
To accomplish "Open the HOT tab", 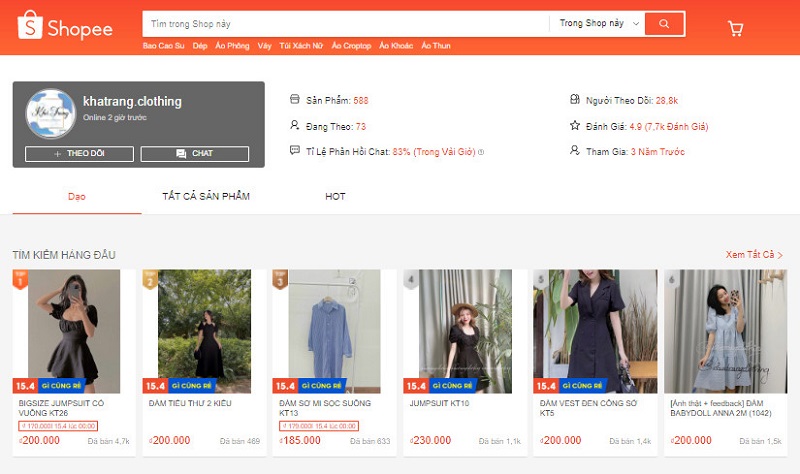I will pos(335,196).
